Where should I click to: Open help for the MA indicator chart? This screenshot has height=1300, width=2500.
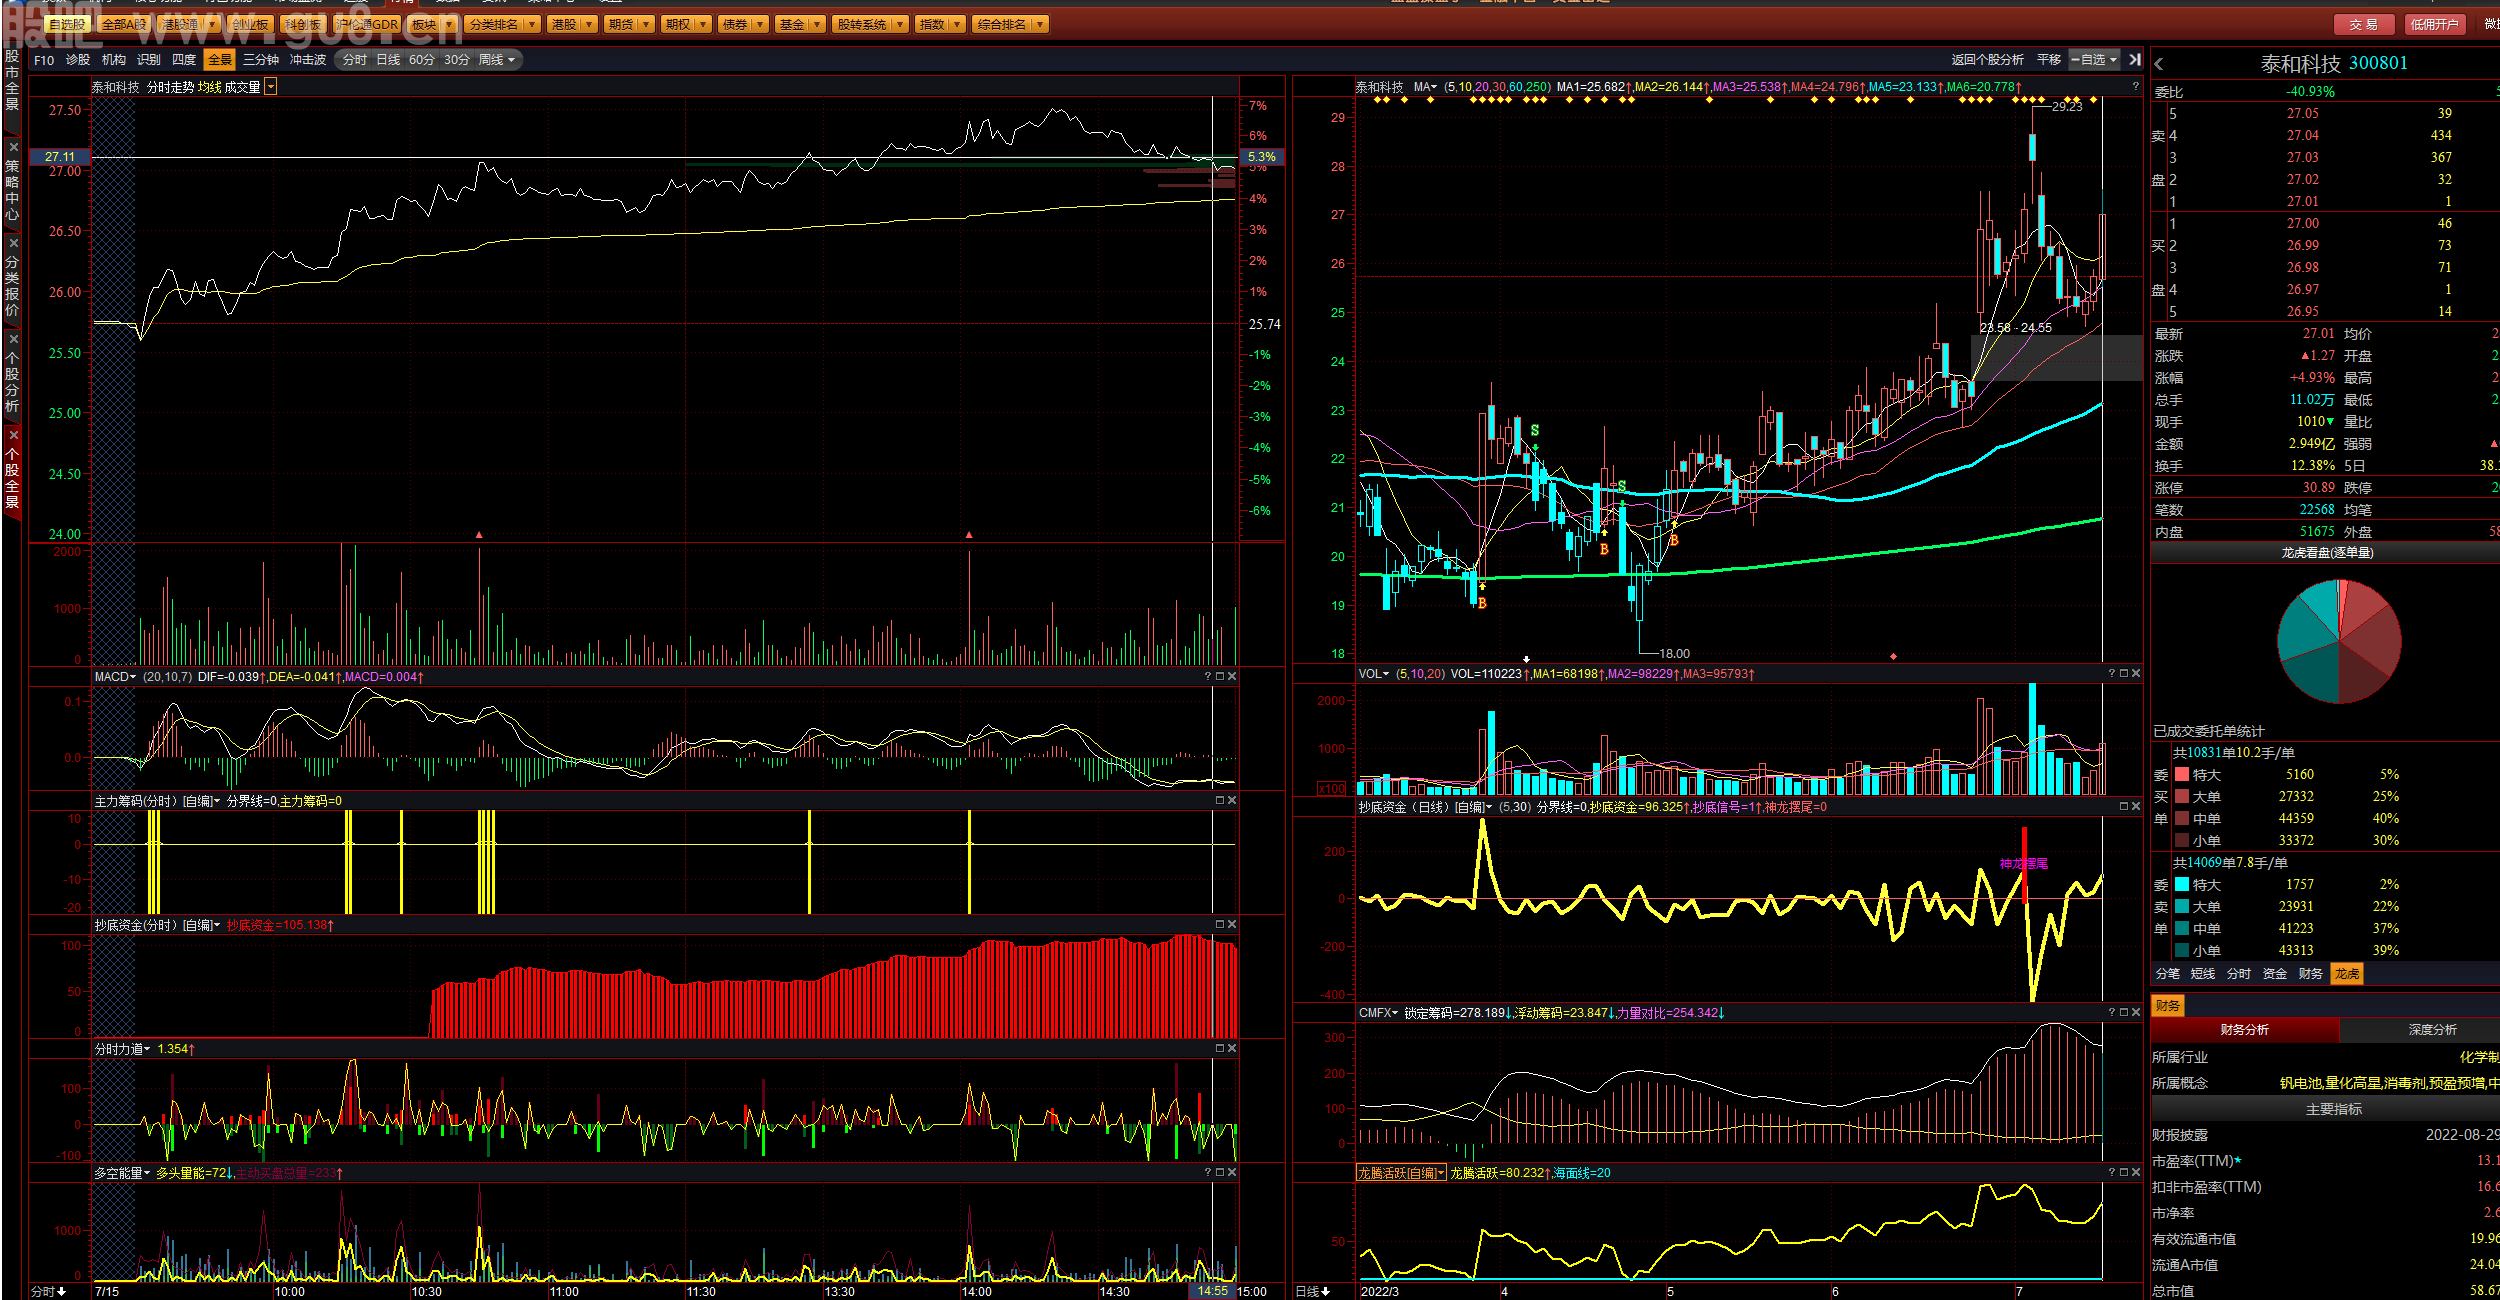[2135, 87]
